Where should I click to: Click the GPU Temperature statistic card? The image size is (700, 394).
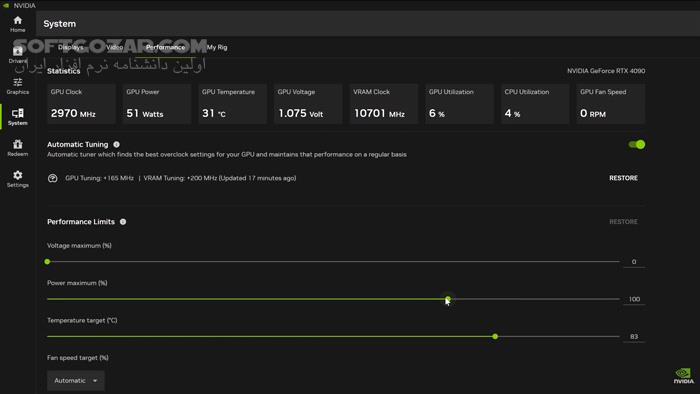[233, 104]
